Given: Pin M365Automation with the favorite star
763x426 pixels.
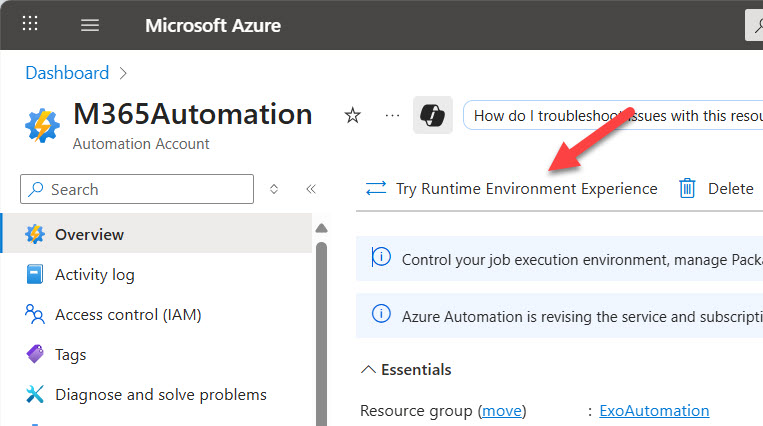Looking at the screenshot, I should pos(352,116).
